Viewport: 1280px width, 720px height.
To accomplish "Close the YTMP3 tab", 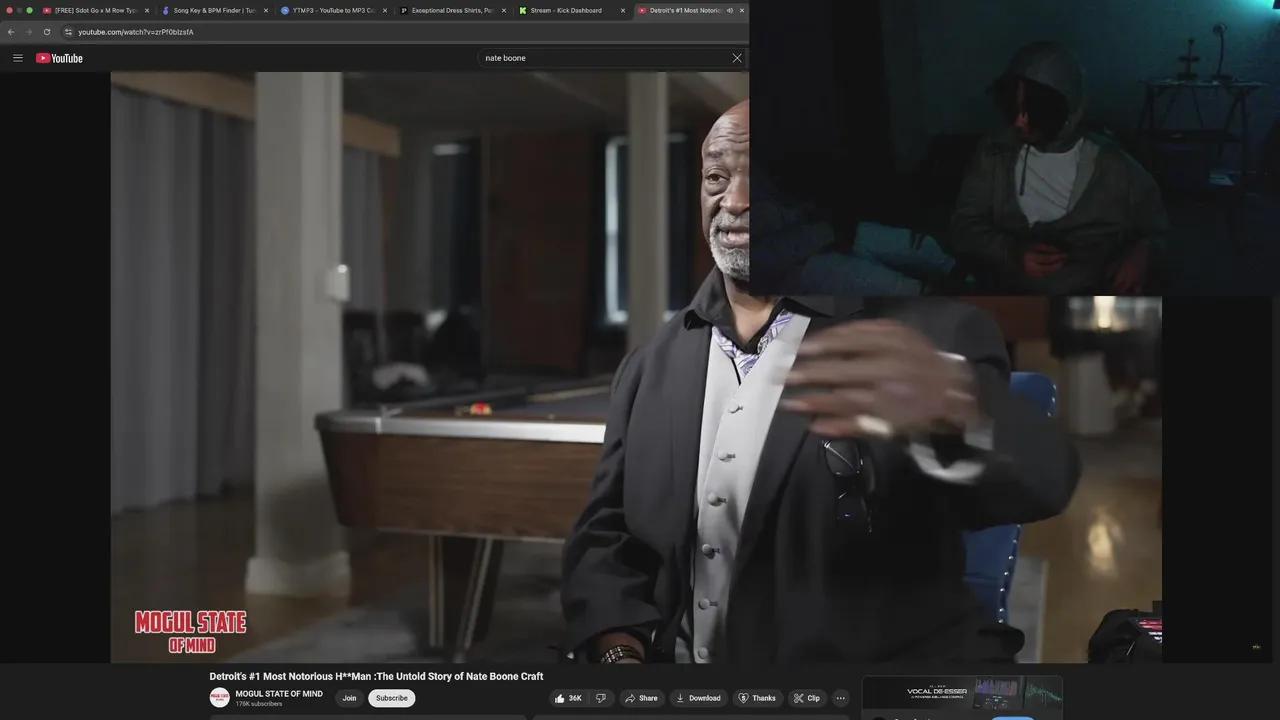I will [x=385, y=10].
